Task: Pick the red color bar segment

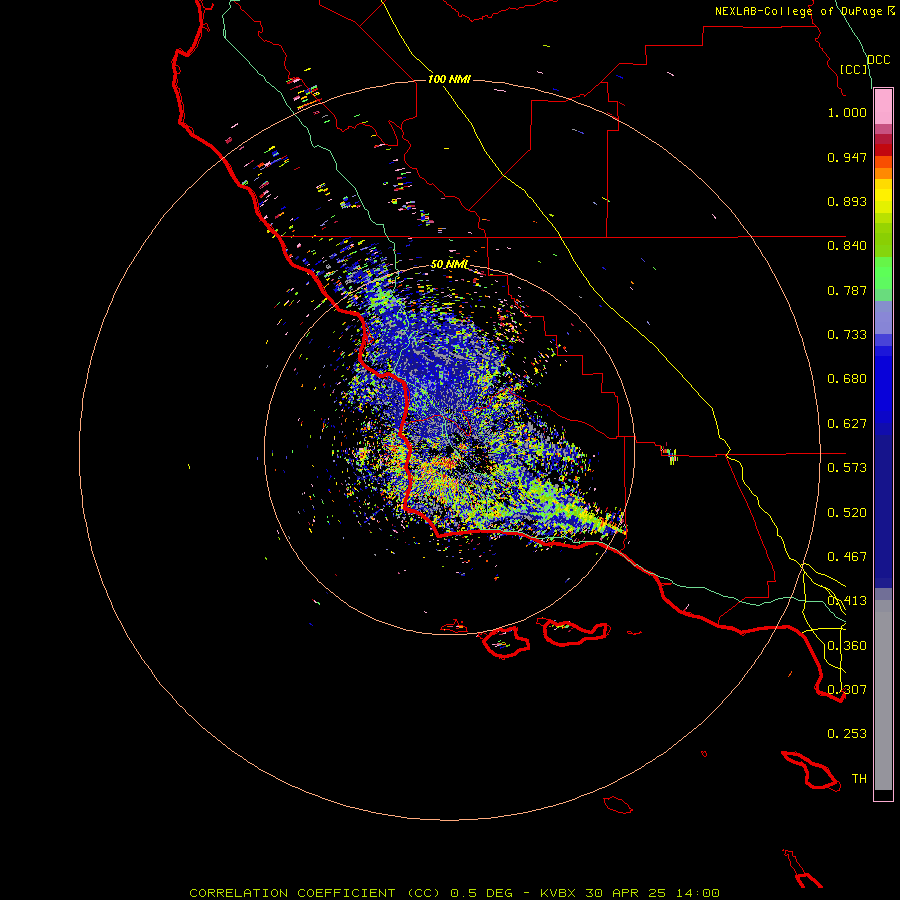Action: coord(883,150)
